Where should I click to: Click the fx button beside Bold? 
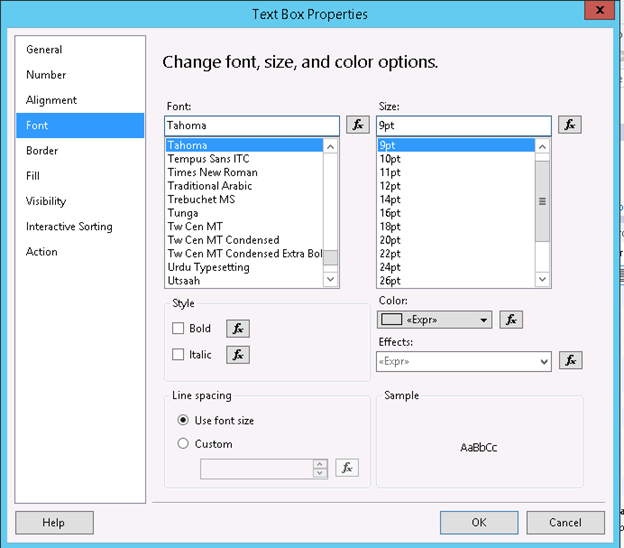pos(237,328)
